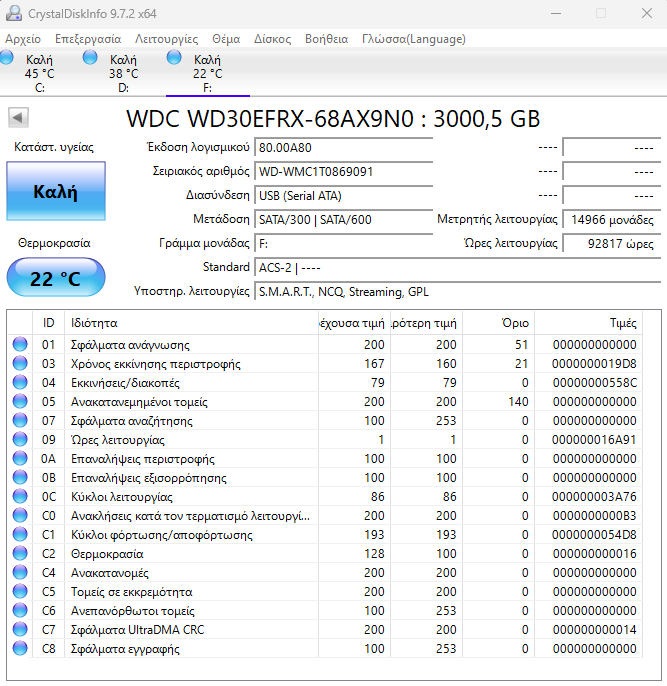Viewport: 667px width, 686px height.
Task: Open the Θέμα menu
Action: tap(226, 39)
